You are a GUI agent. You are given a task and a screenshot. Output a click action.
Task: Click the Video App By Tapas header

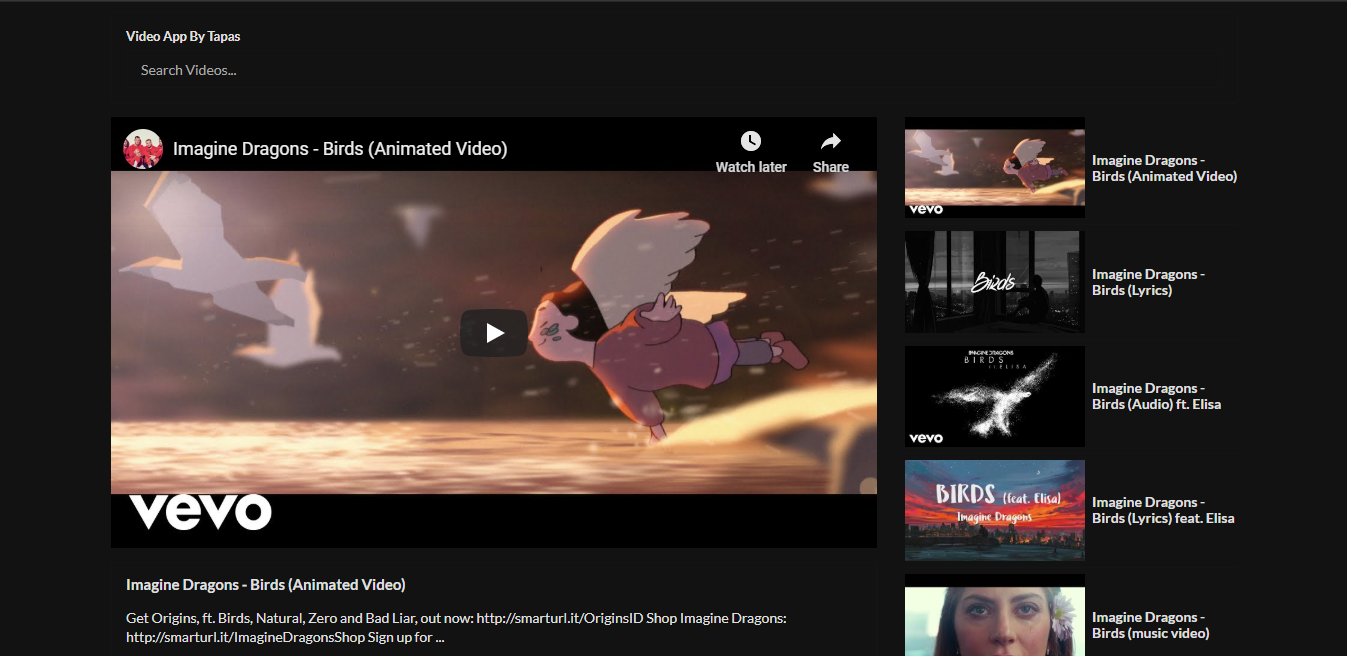183,36
